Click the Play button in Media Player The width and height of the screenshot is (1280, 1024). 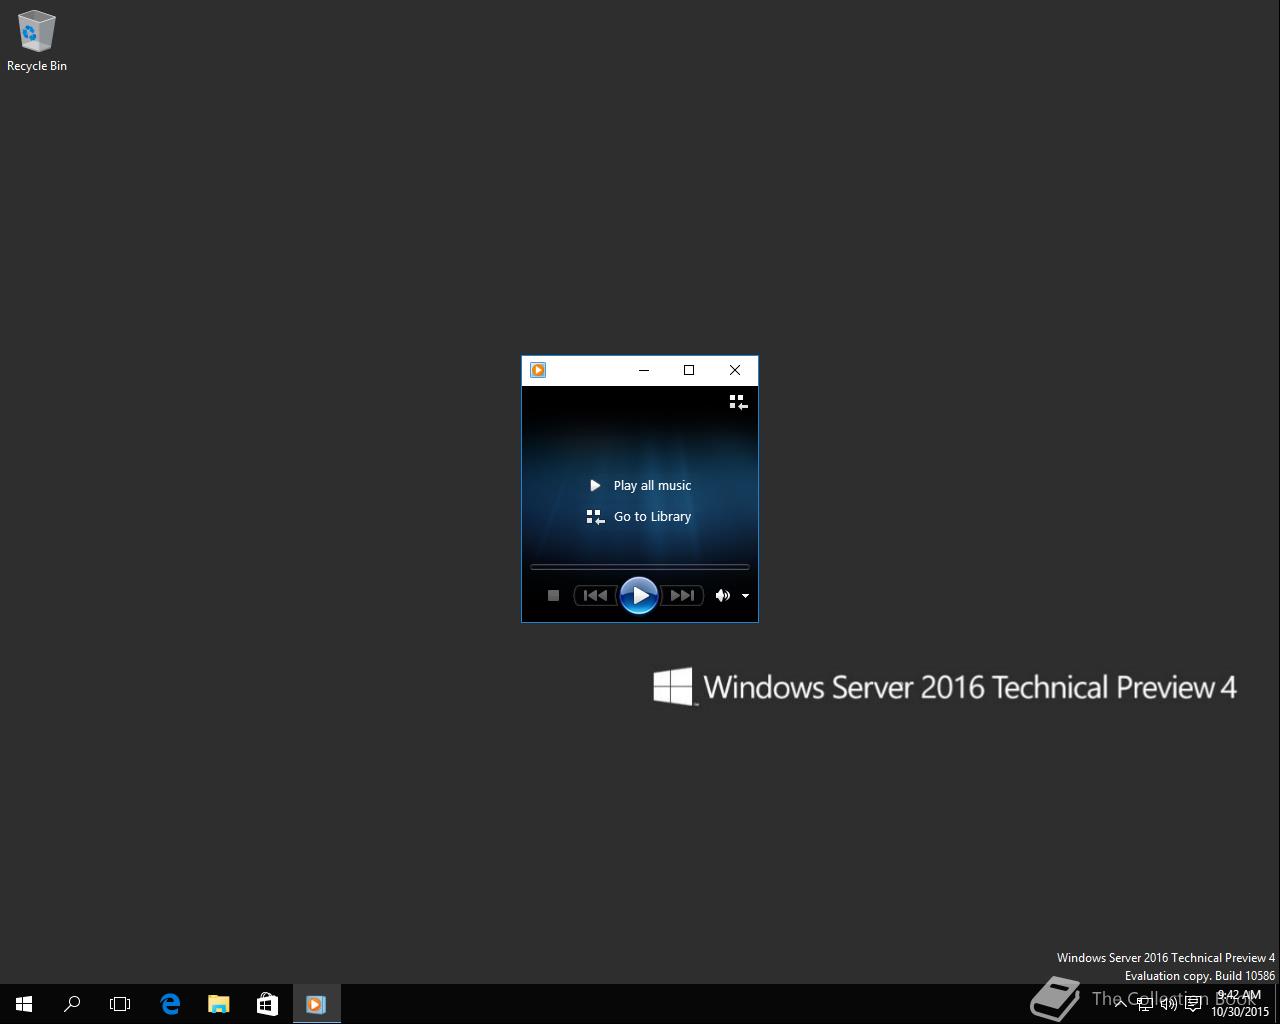pyautogui.click(x=639, y=595)
